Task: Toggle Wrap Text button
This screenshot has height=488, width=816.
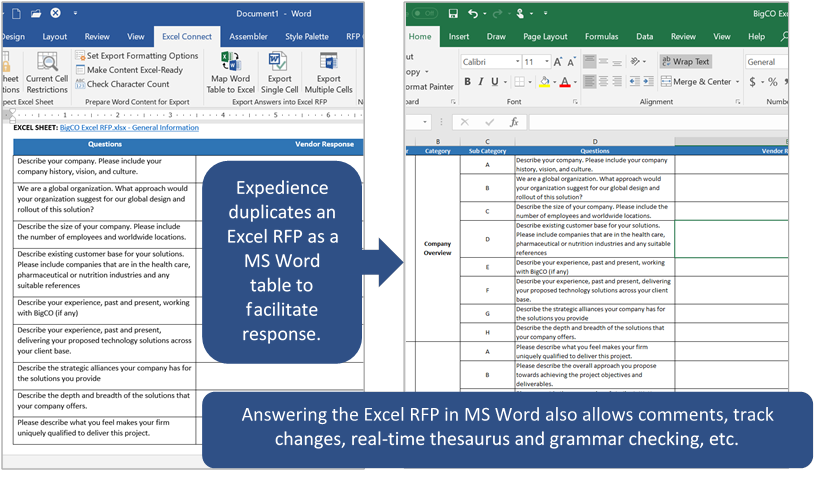Action: coord(685,62)
